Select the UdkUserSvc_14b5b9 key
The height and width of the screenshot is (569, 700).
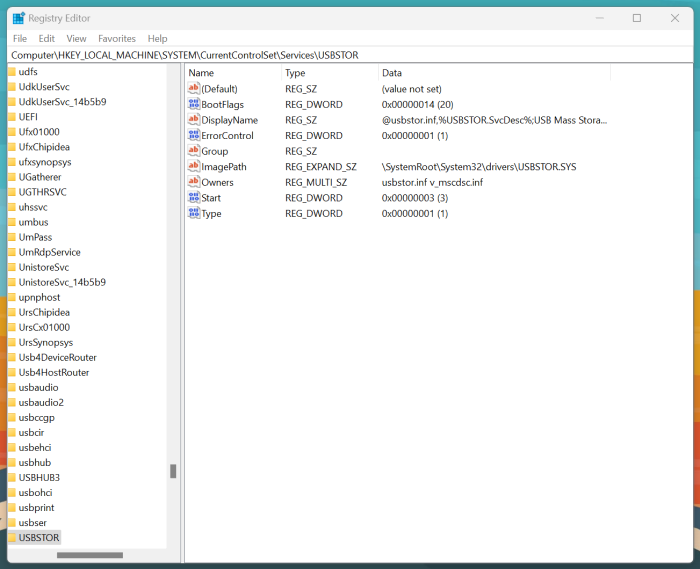click(x=62, y=102)
